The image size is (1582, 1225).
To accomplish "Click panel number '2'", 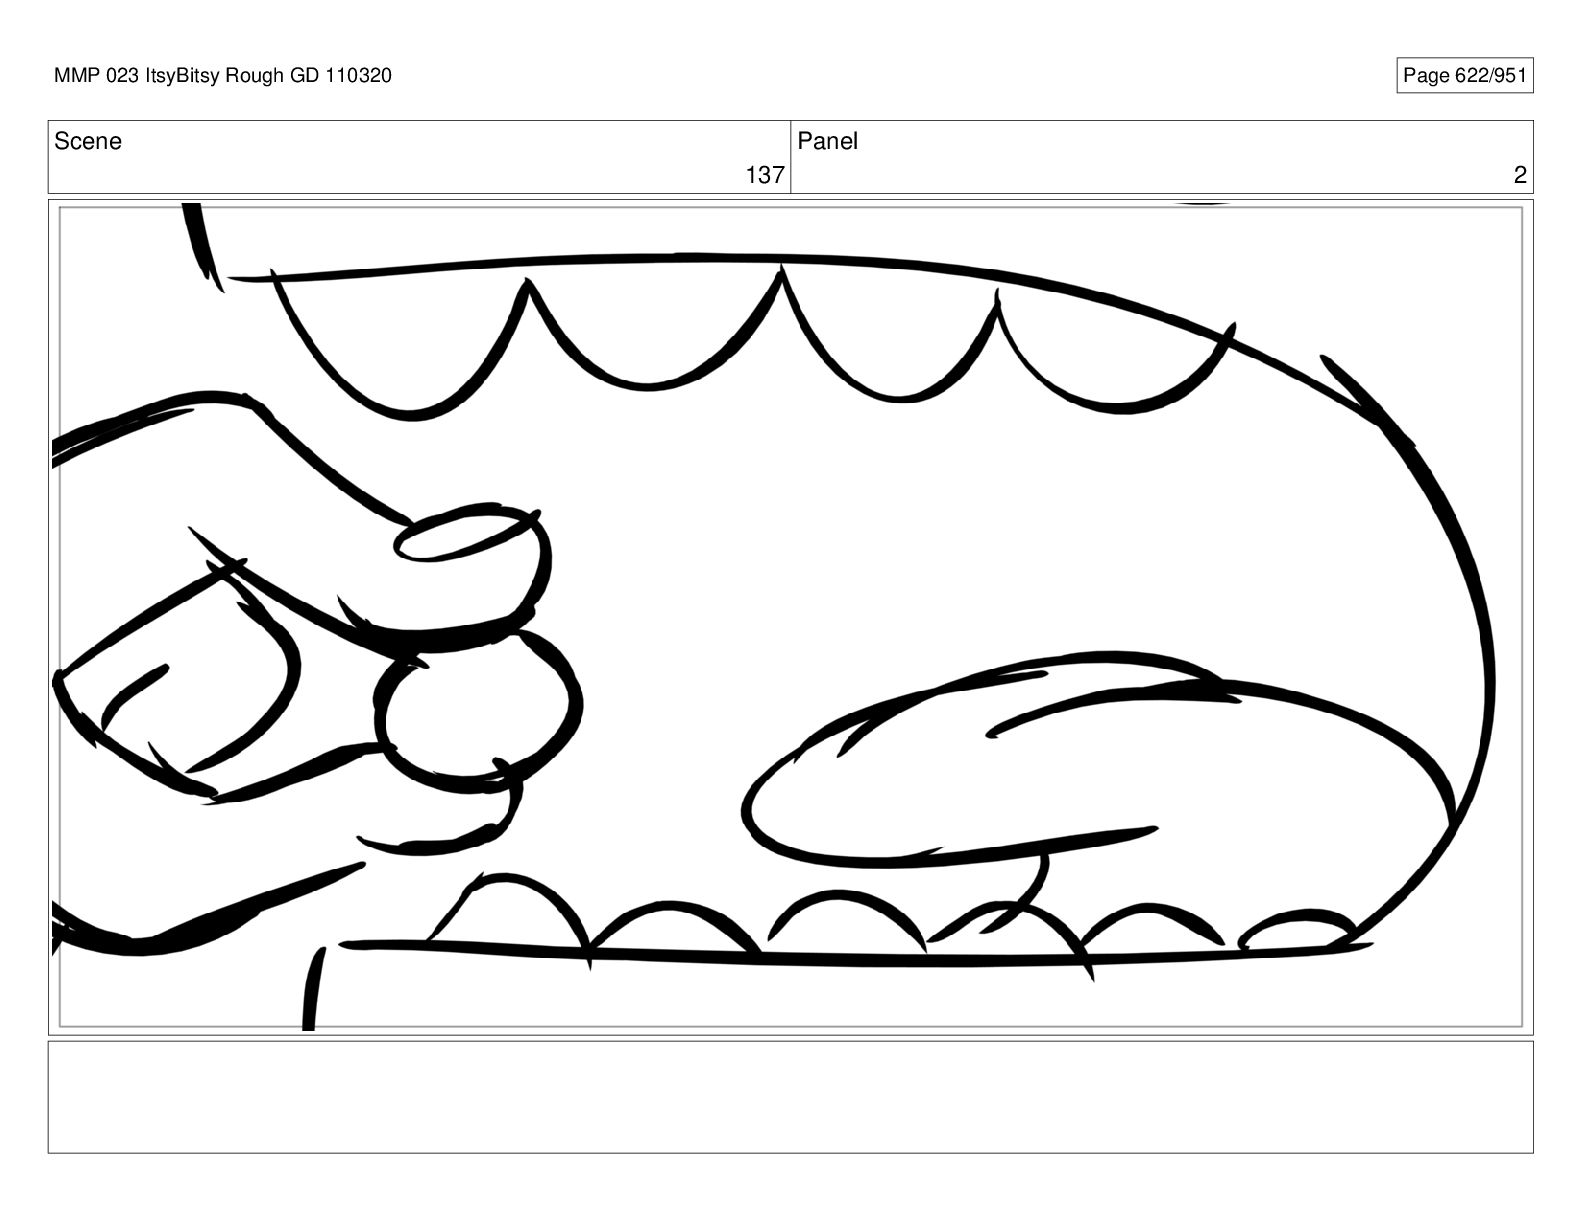I will tap(1520, 175).
